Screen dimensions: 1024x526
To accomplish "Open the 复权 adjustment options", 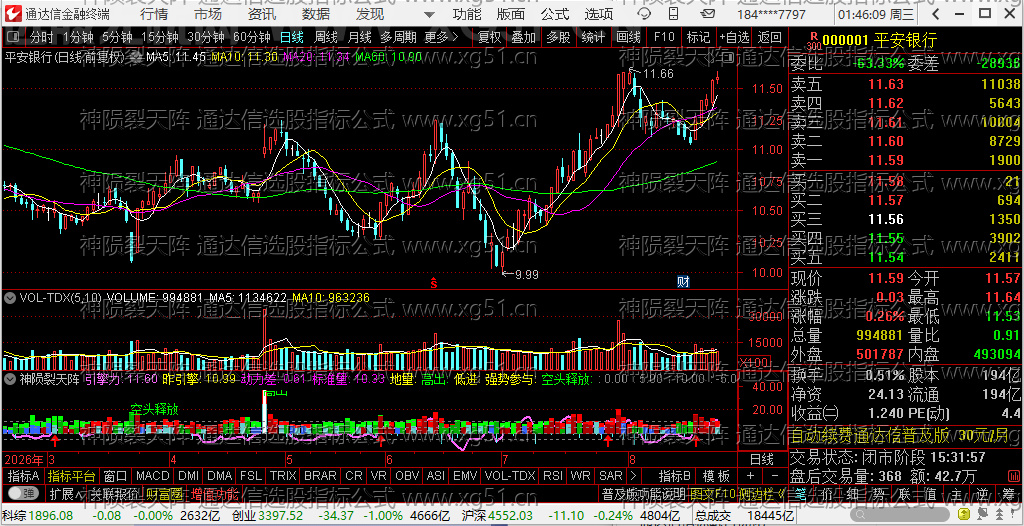I will point(489,37).
